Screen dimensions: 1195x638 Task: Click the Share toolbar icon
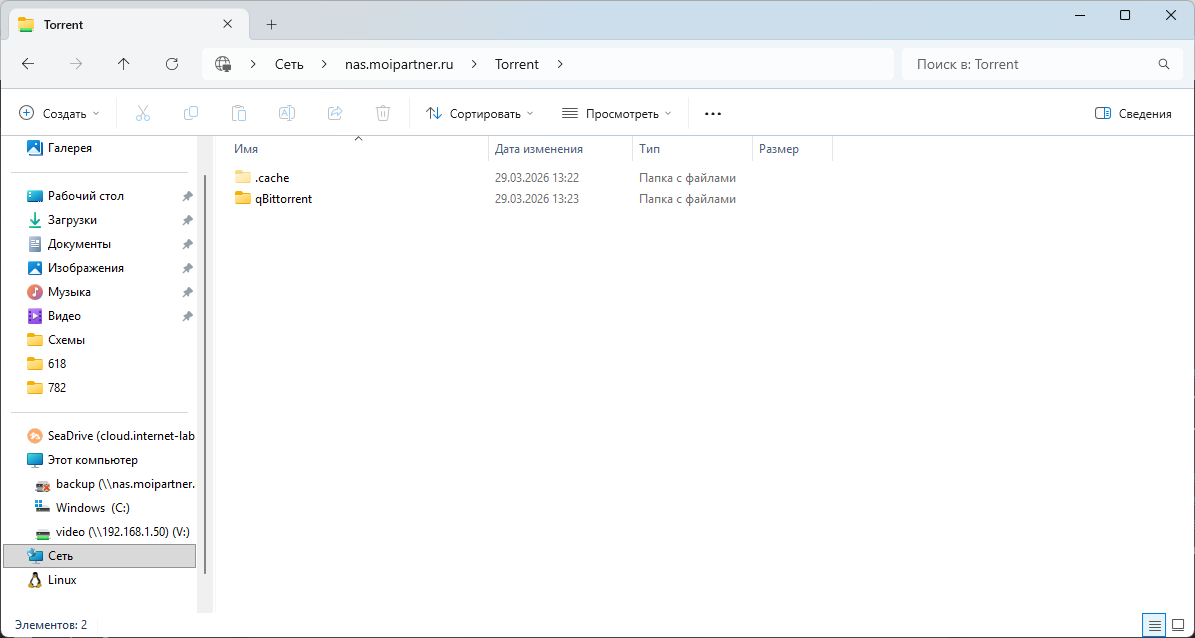tap(335, 114)
